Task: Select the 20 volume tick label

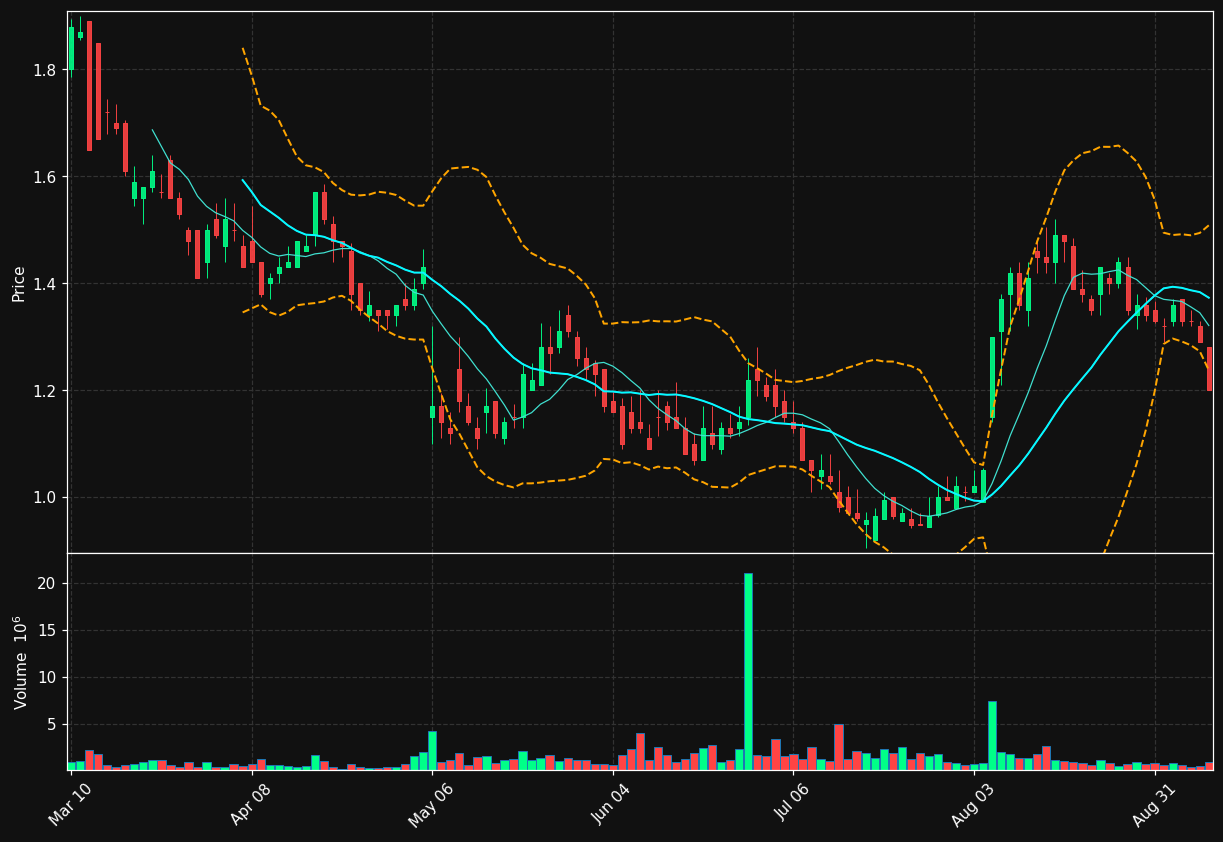Action: [48, 584]
